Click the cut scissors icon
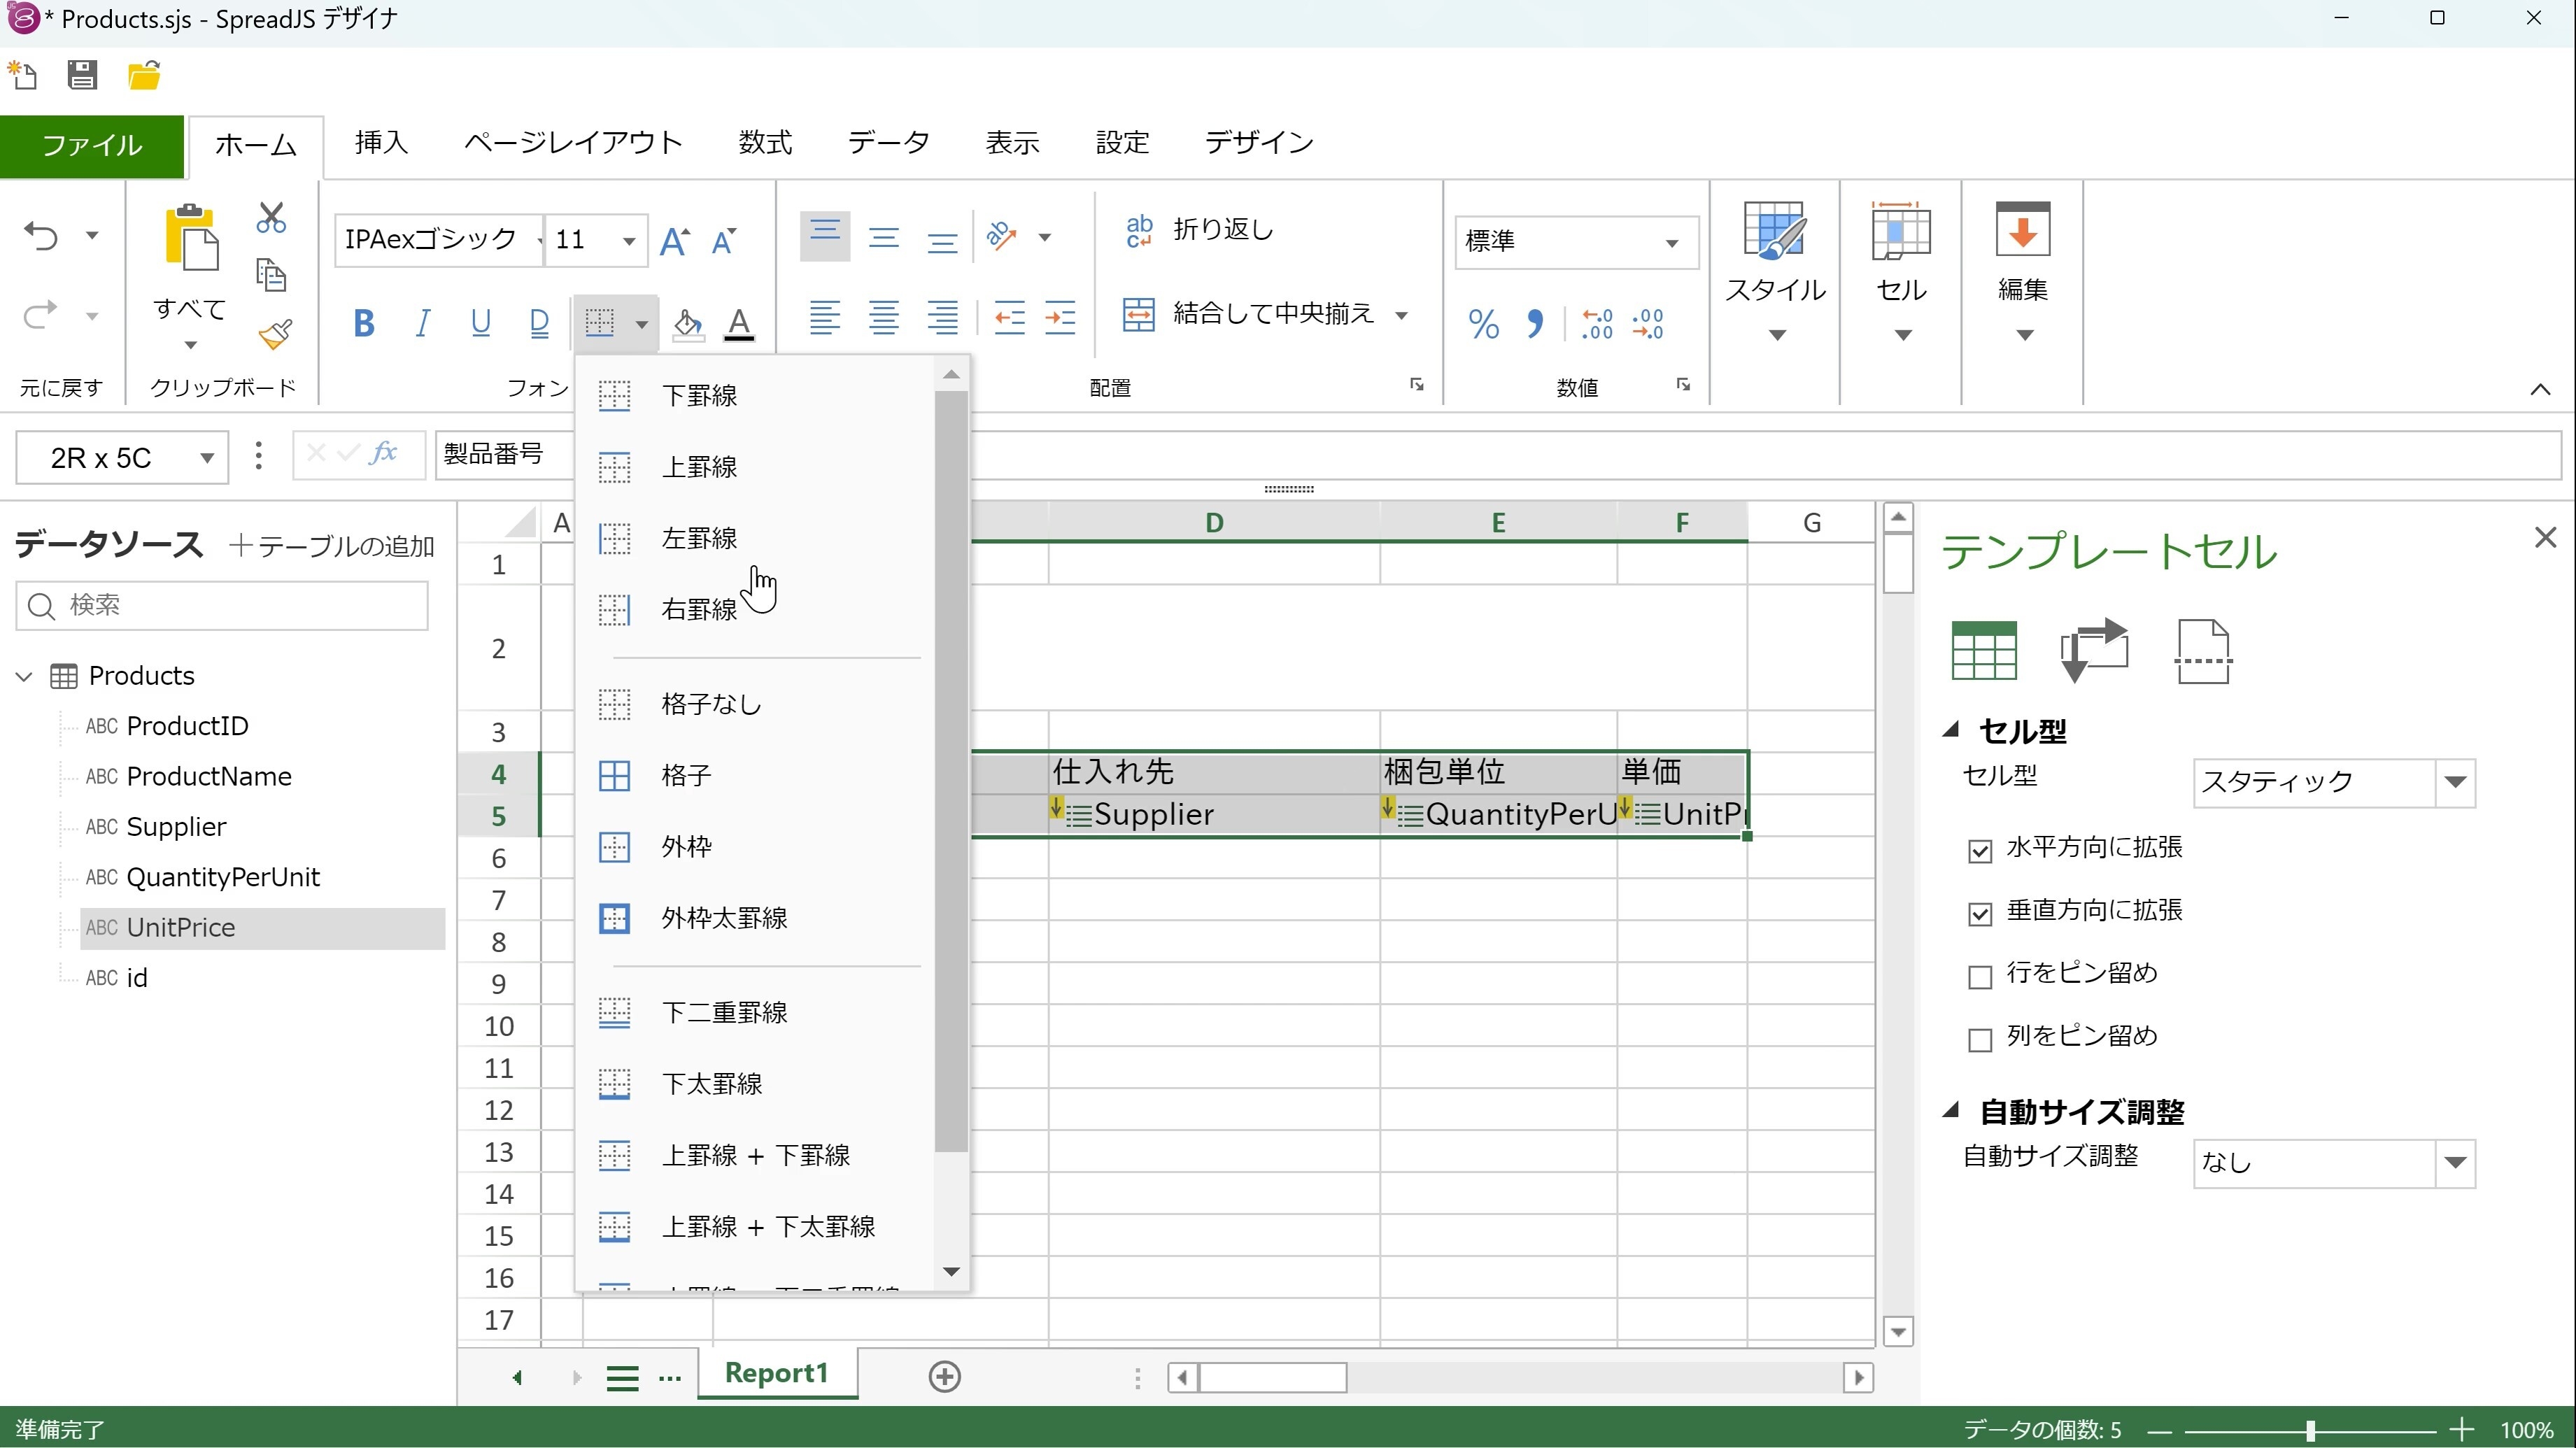Screen dimensions: 2576x1448 click(x=271, y=218)
